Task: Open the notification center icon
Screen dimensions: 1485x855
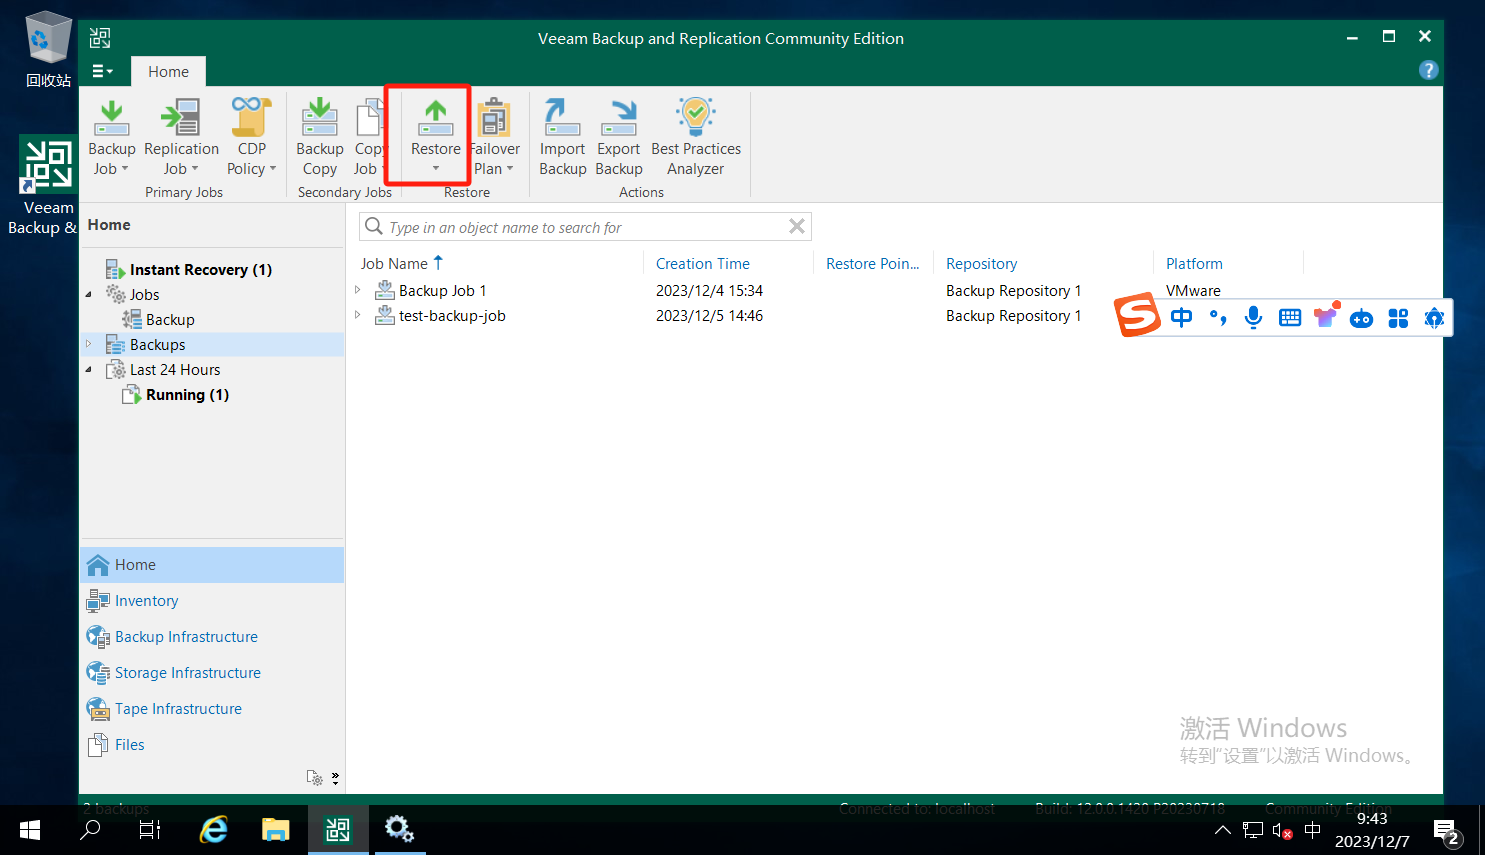Action: tap(1446, 830)
